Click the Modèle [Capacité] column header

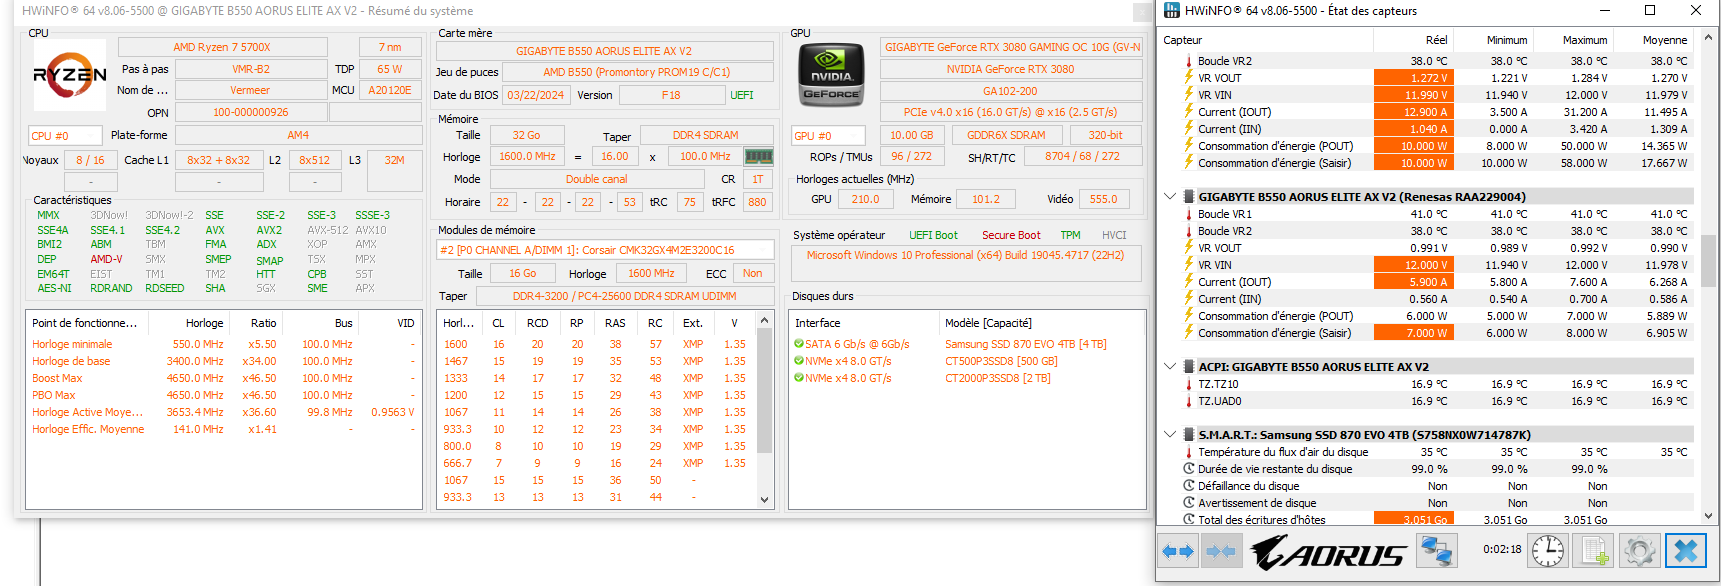[x=1042, y=323]
